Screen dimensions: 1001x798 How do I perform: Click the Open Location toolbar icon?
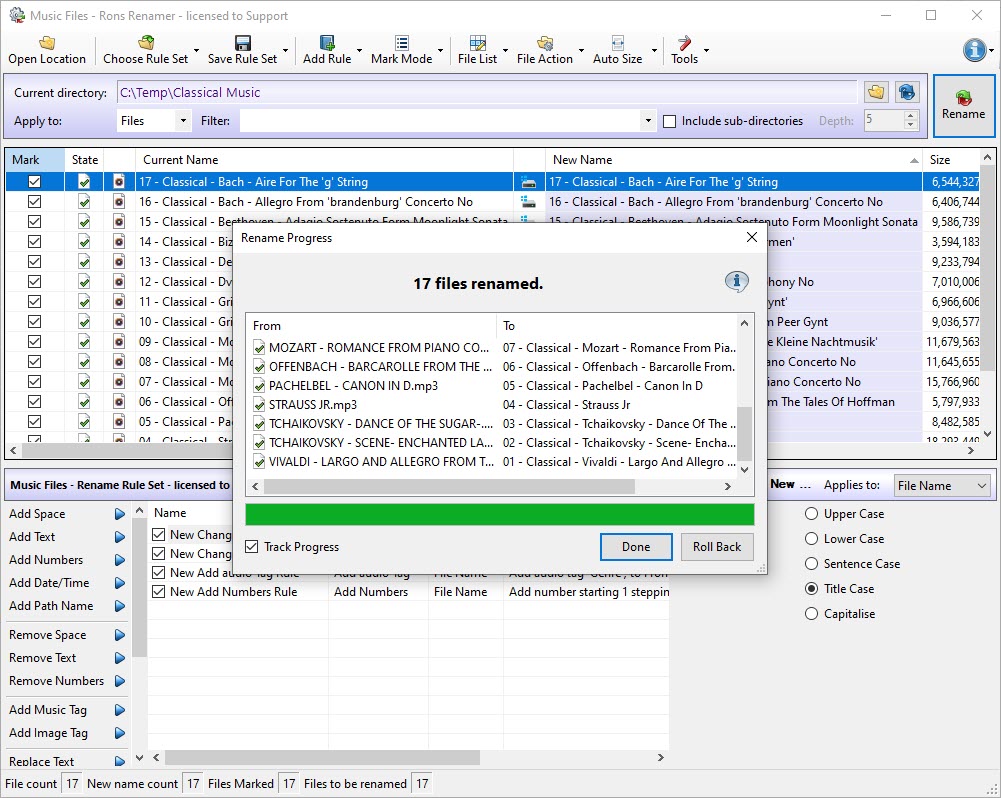[47, 43]
